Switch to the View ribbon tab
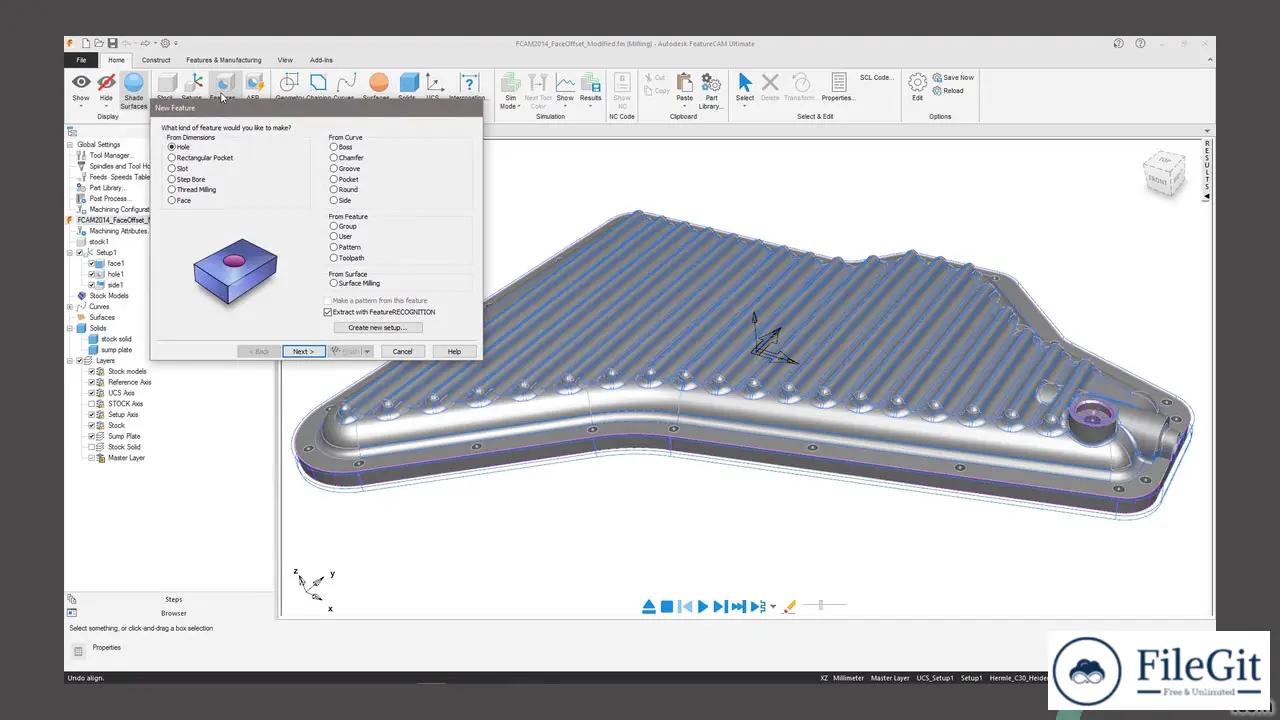Viewport: 1280px width, 720px height. [x=285, y=60]
